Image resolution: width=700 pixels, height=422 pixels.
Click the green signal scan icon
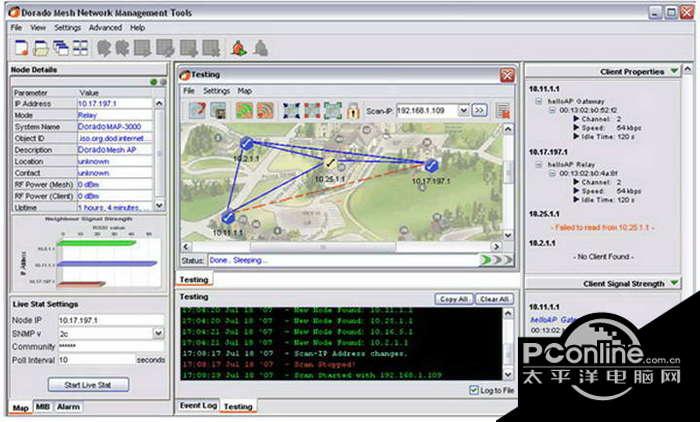[244, 110]
